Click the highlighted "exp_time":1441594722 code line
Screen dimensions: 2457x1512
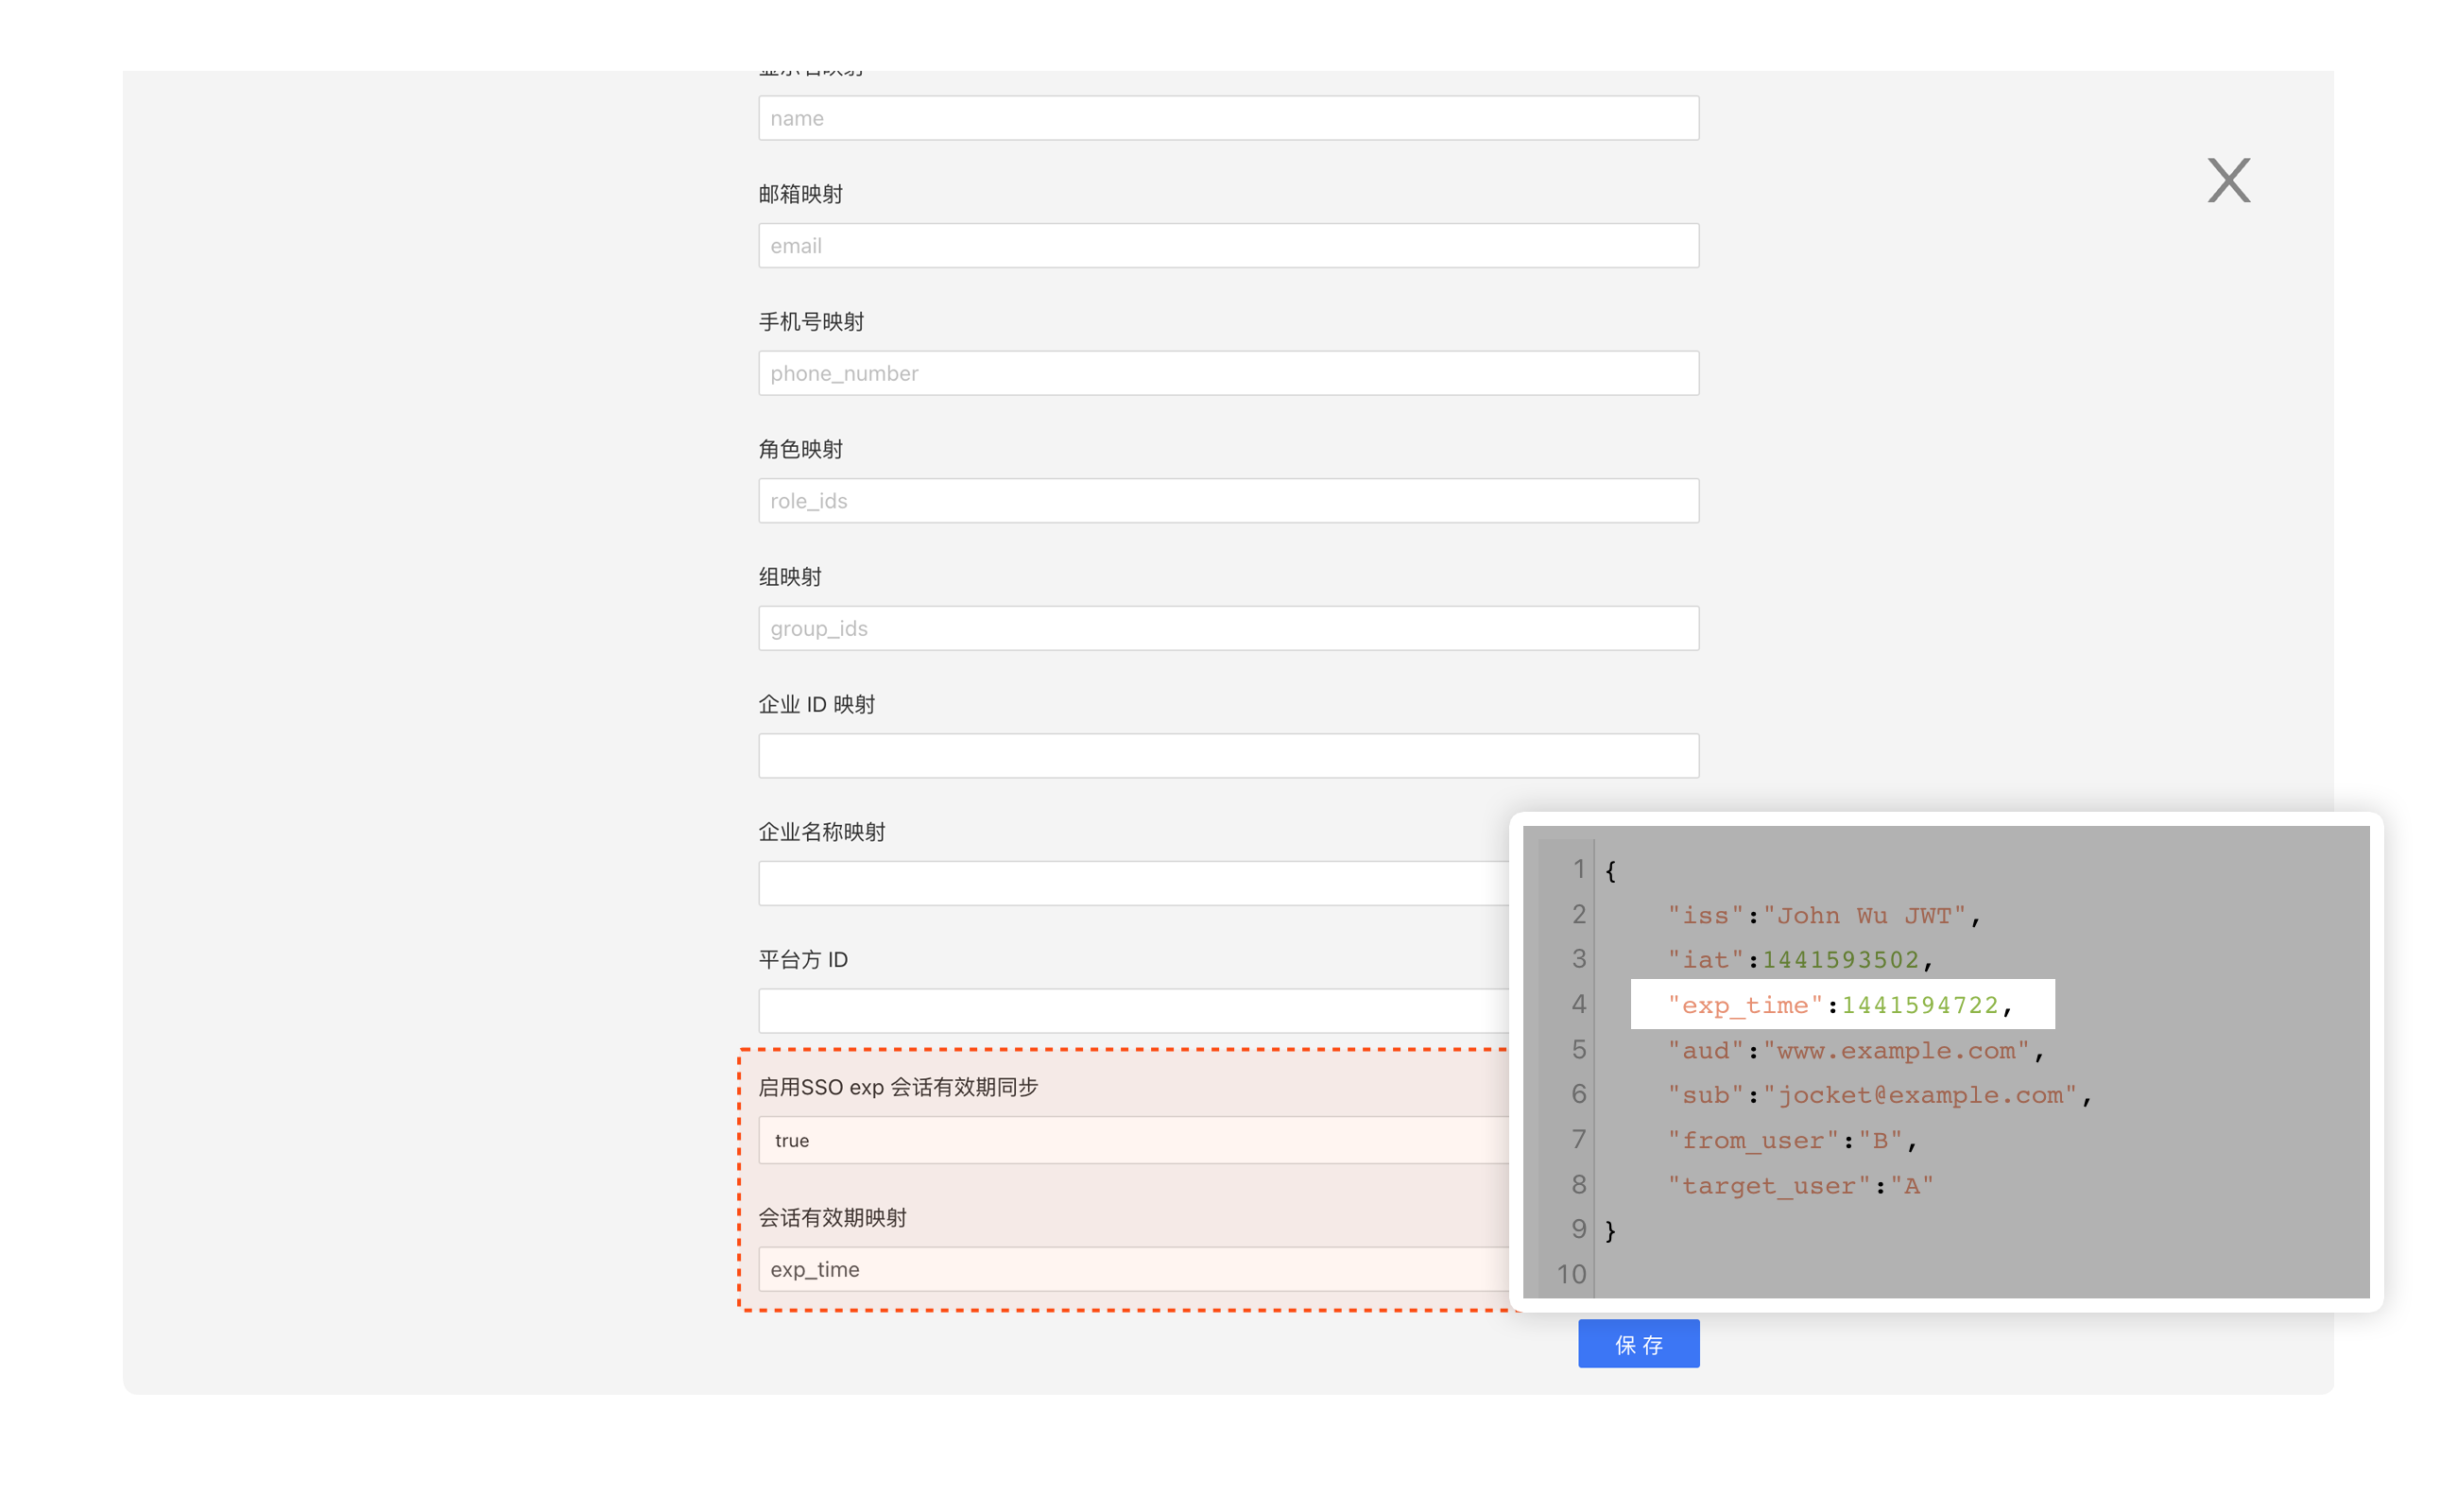[1842, 1004]
